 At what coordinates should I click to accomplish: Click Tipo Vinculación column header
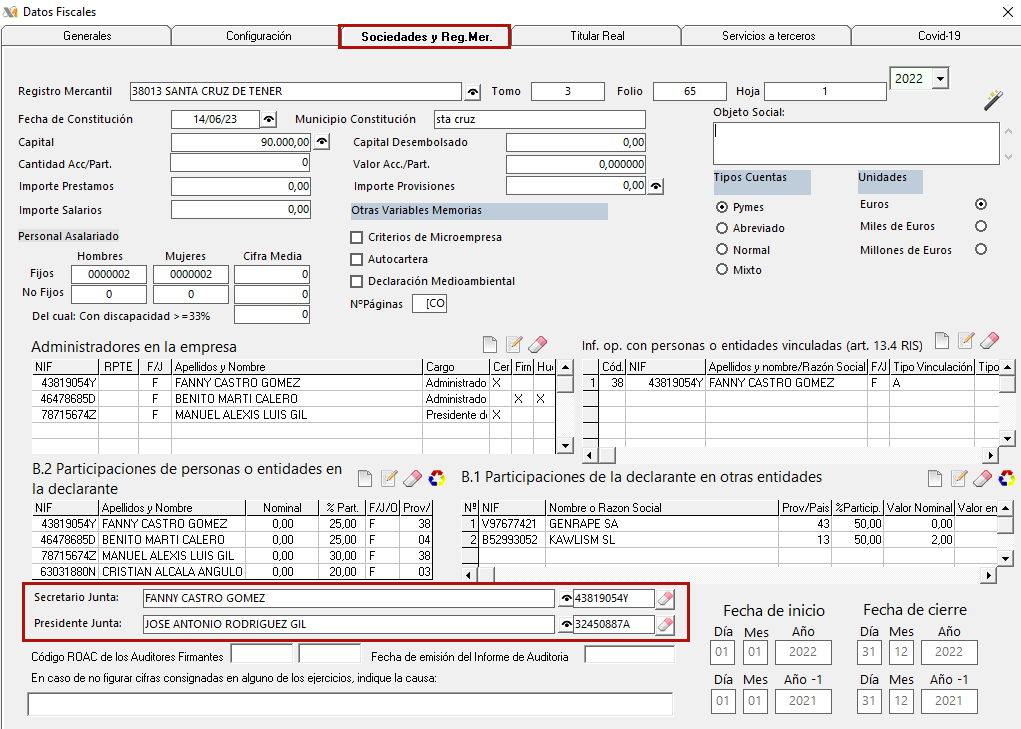(932, 367)
